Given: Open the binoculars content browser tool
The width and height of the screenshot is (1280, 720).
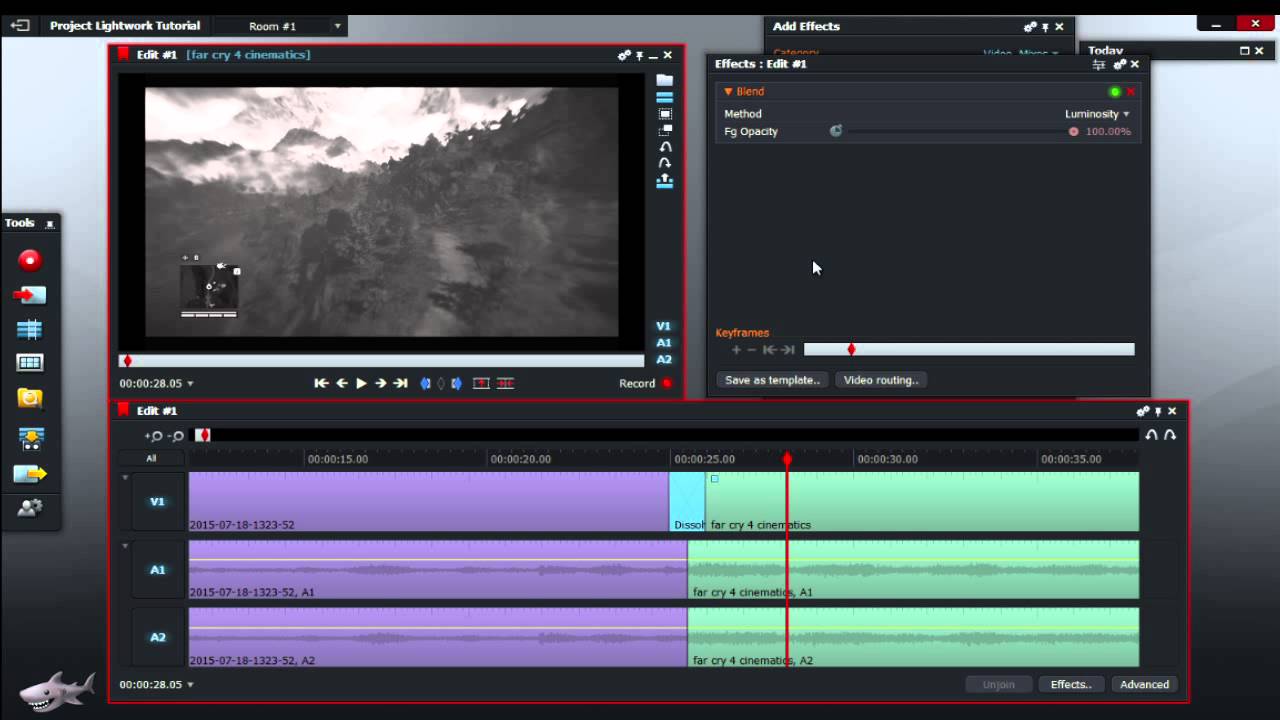Looking at the screenshot, I should 30,437.
